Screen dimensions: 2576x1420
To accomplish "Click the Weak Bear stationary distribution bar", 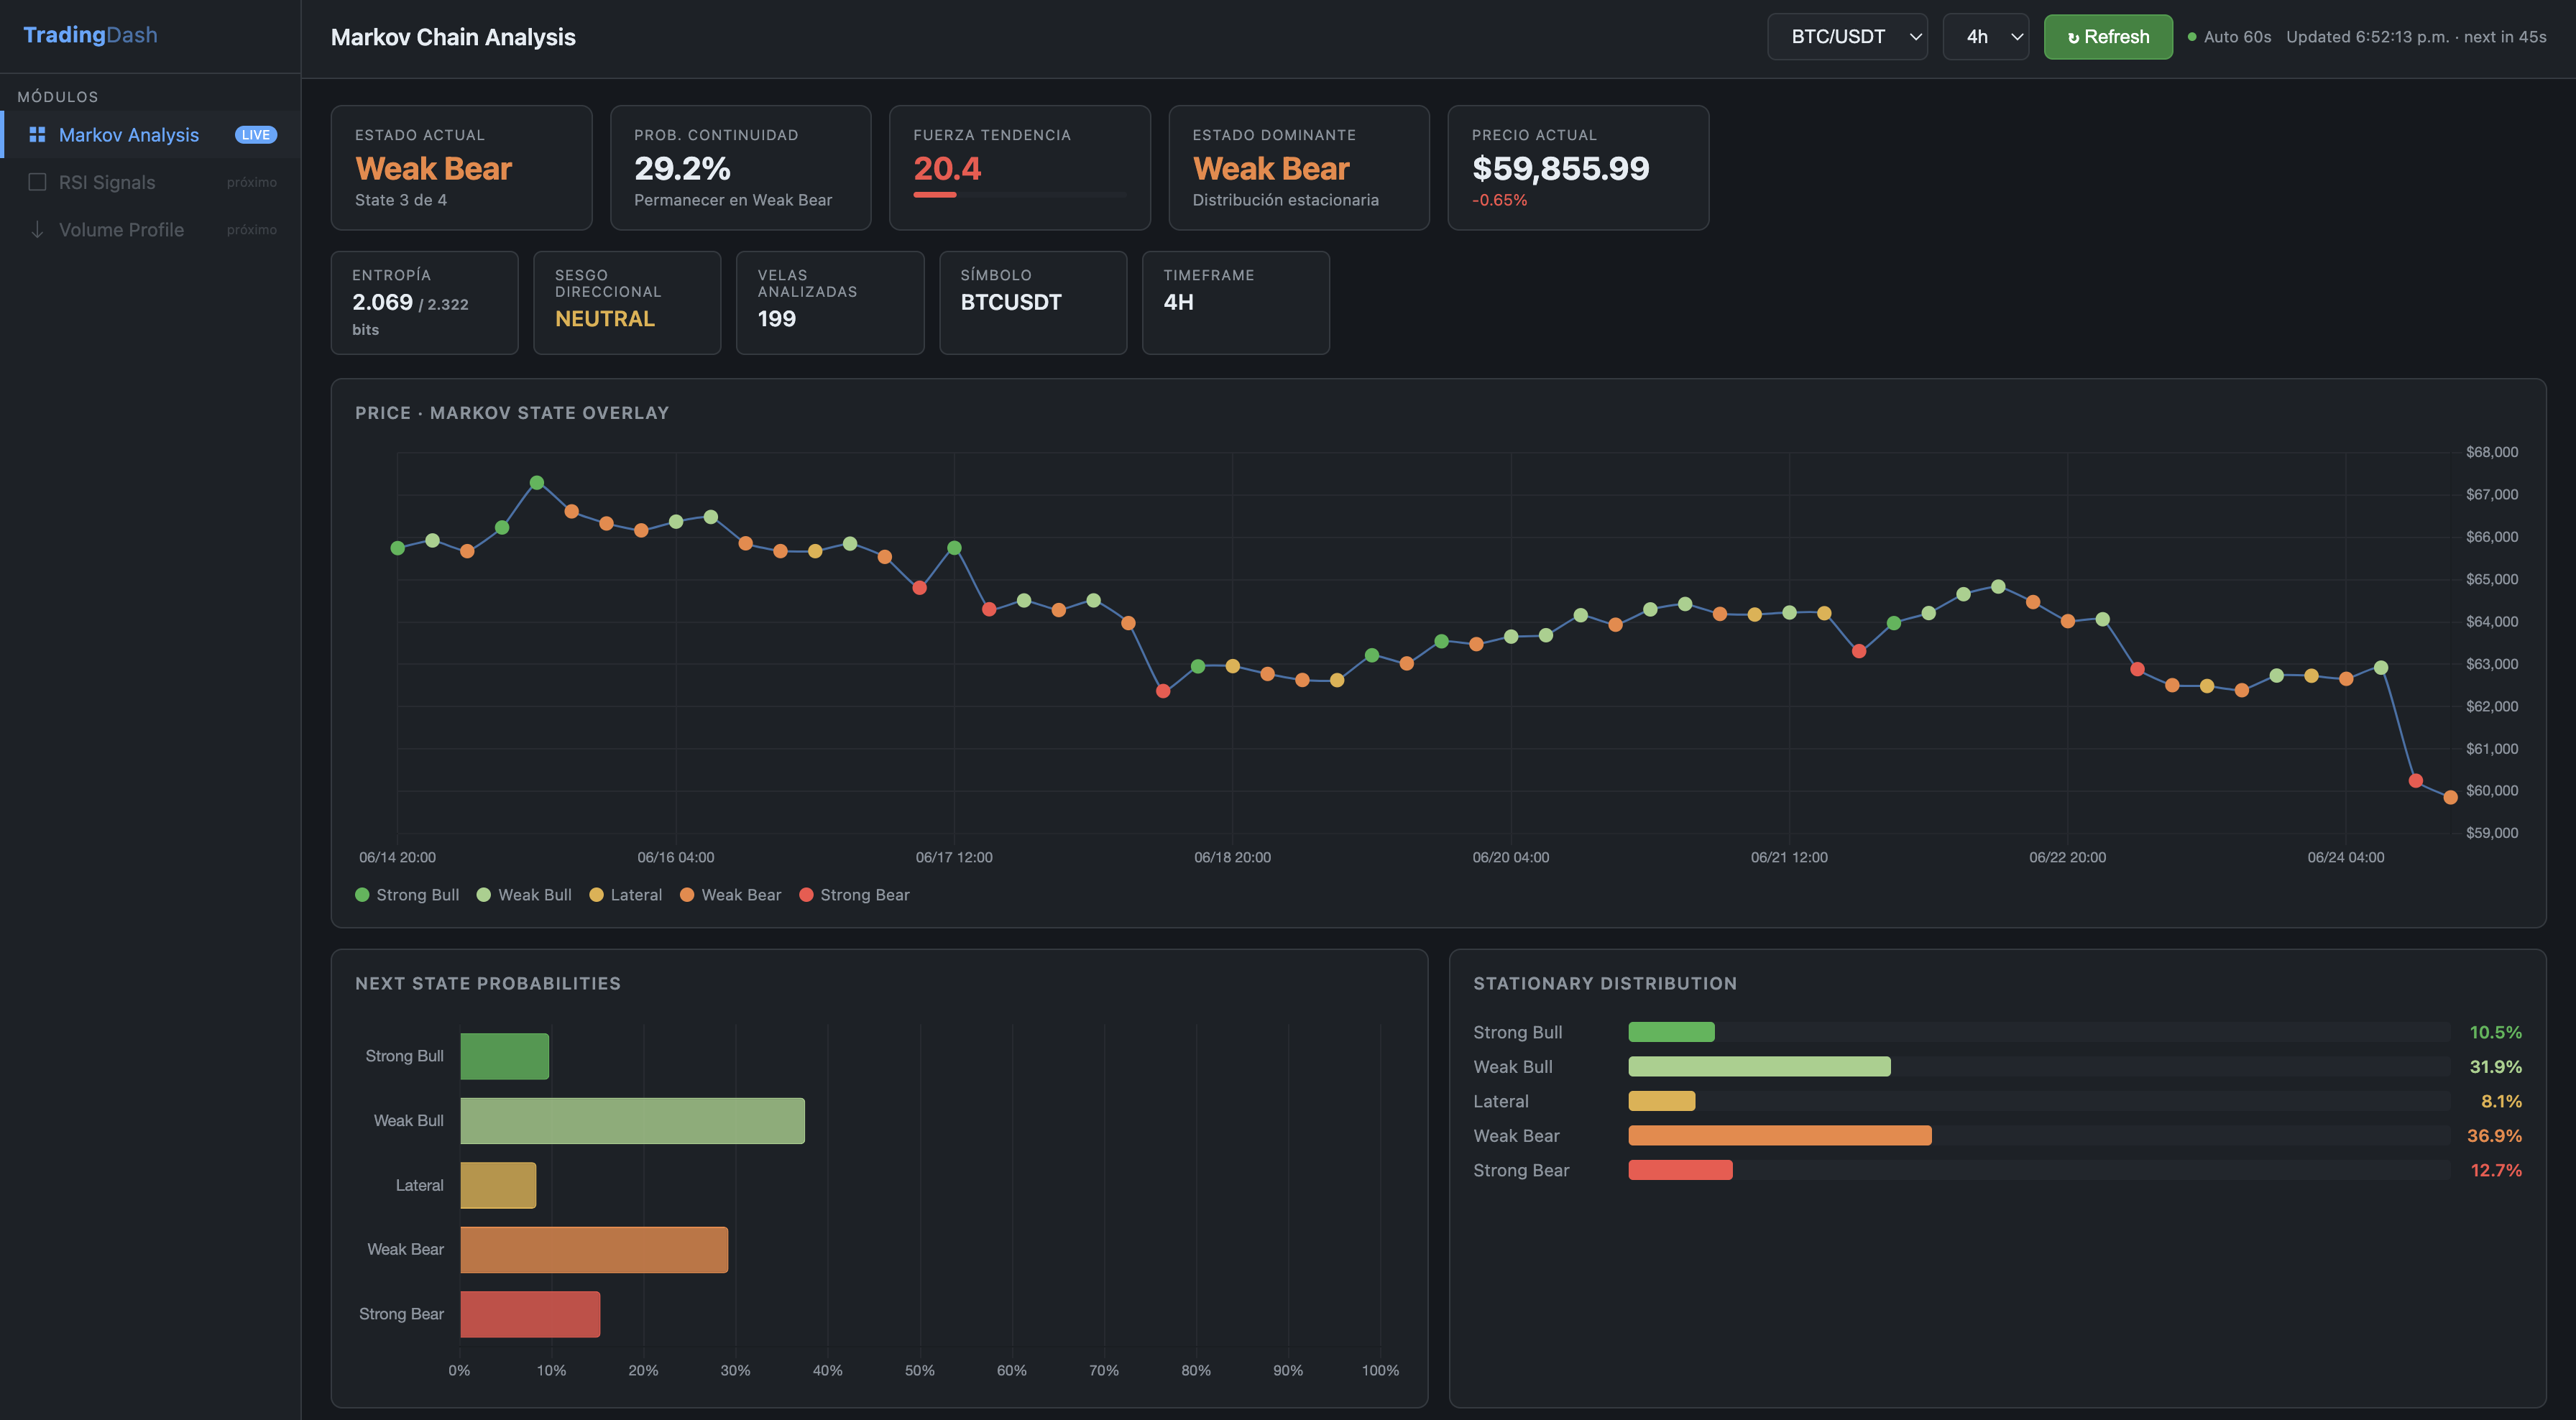I will coord(1780,1136).
